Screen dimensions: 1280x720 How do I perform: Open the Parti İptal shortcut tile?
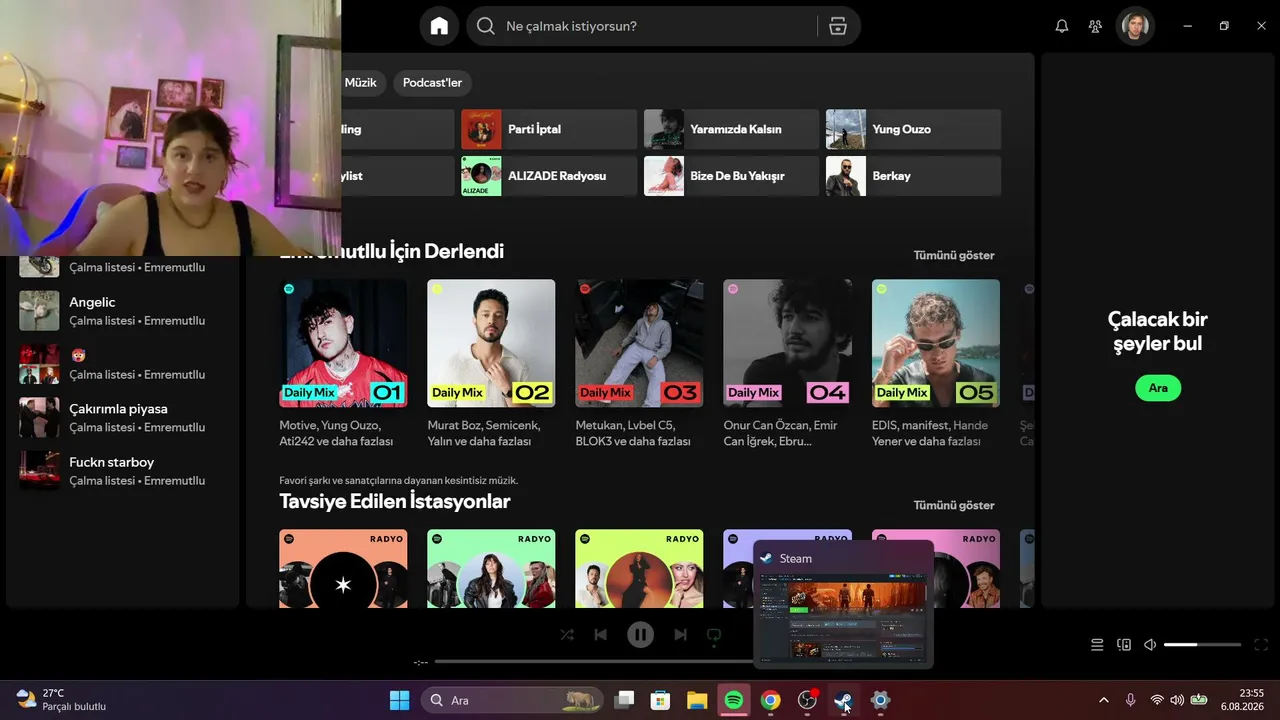point(549,129)
